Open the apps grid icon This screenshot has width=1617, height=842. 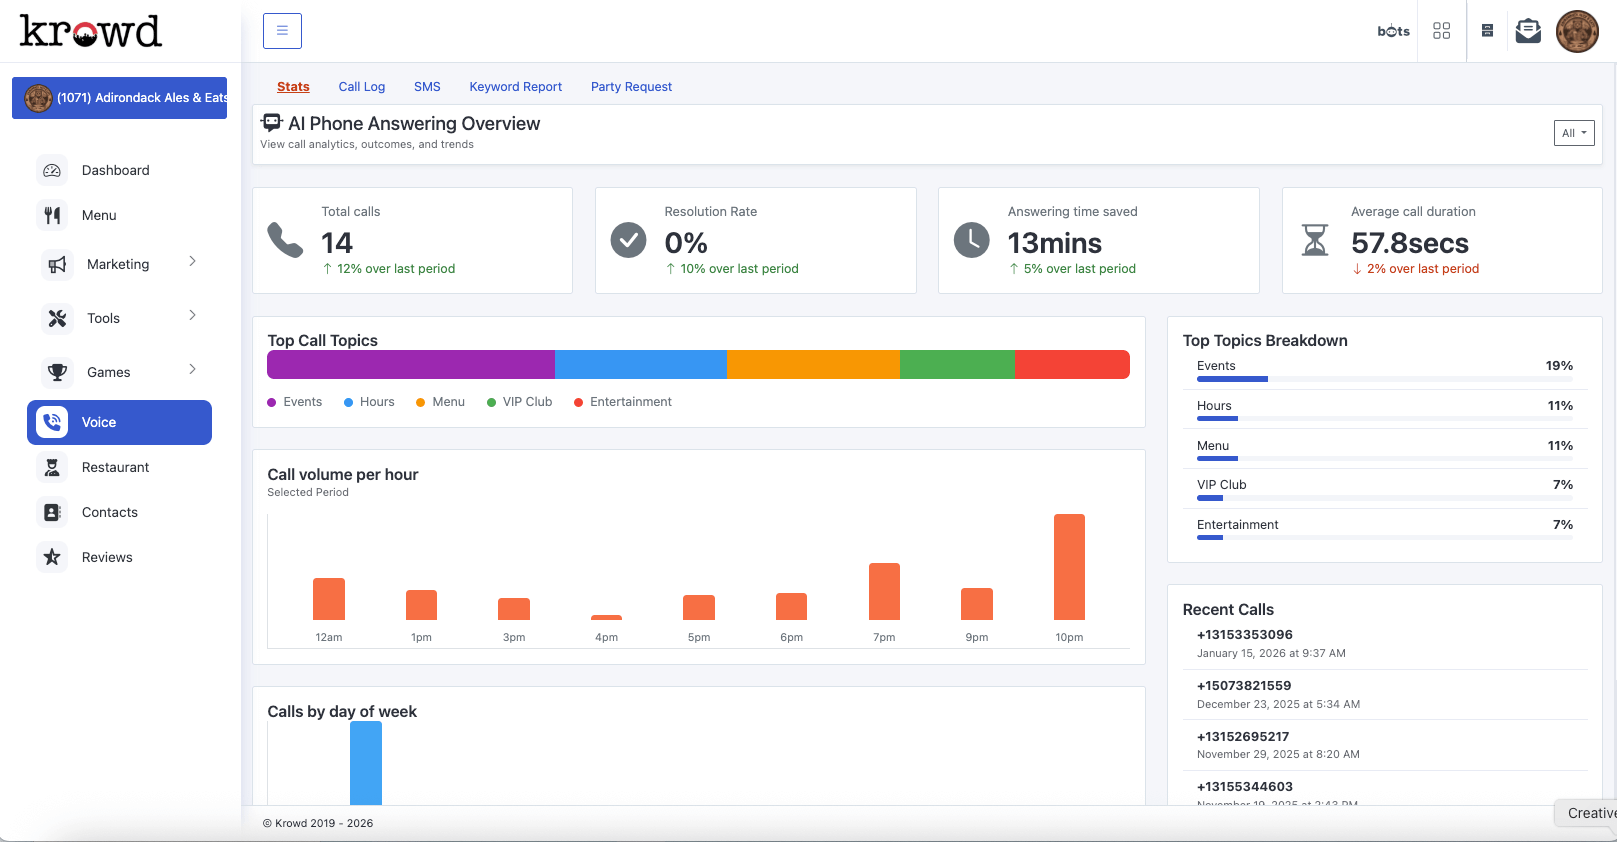pos(1441,31)
